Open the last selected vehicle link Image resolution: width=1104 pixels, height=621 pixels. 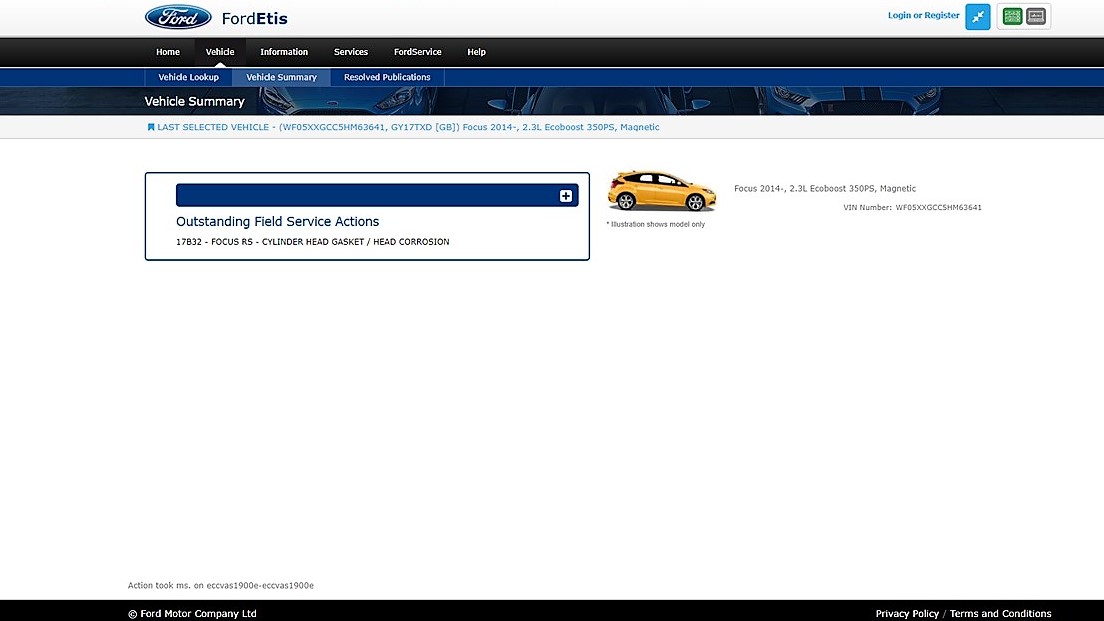coord(408,127)
